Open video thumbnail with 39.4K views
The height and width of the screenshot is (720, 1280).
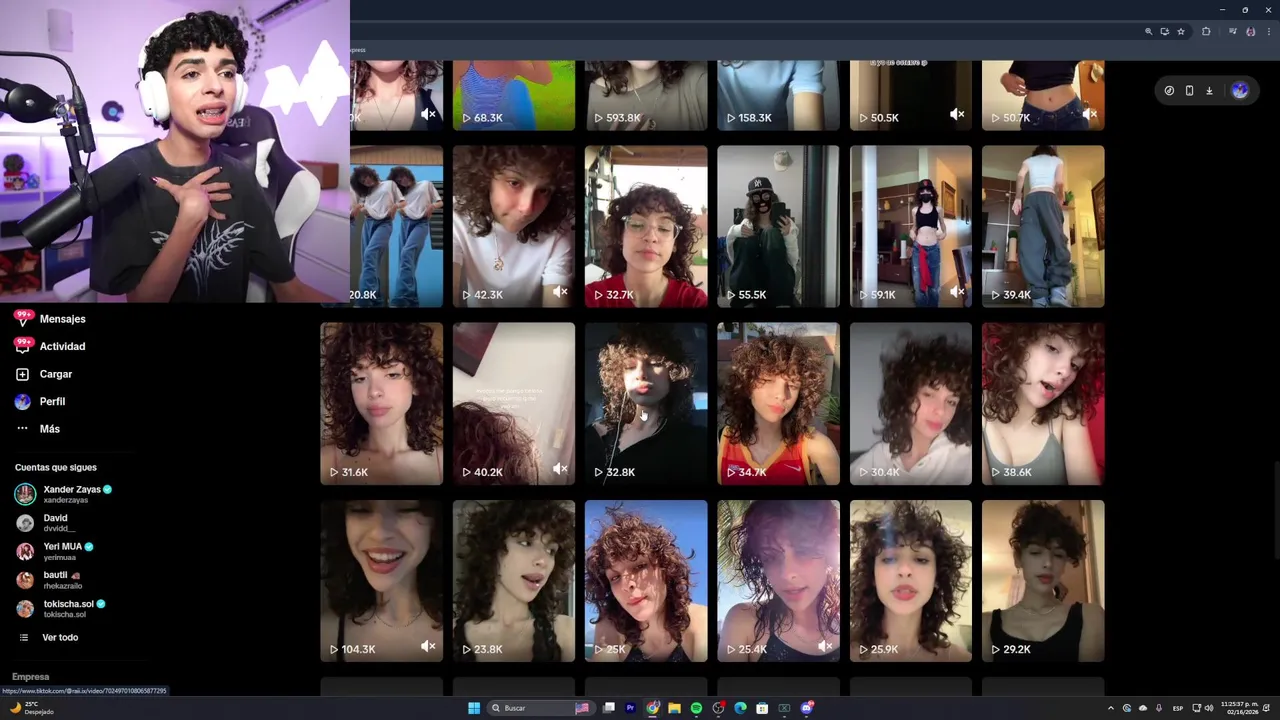(1043, 226)
